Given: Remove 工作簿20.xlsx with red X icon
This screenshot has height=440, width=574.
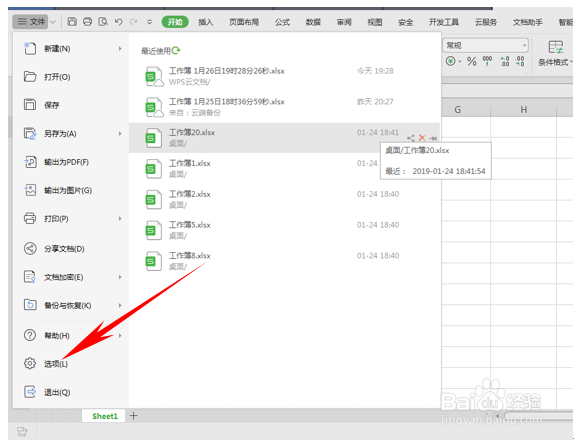Looking at the screenshot, I should (x=422, y=138).
